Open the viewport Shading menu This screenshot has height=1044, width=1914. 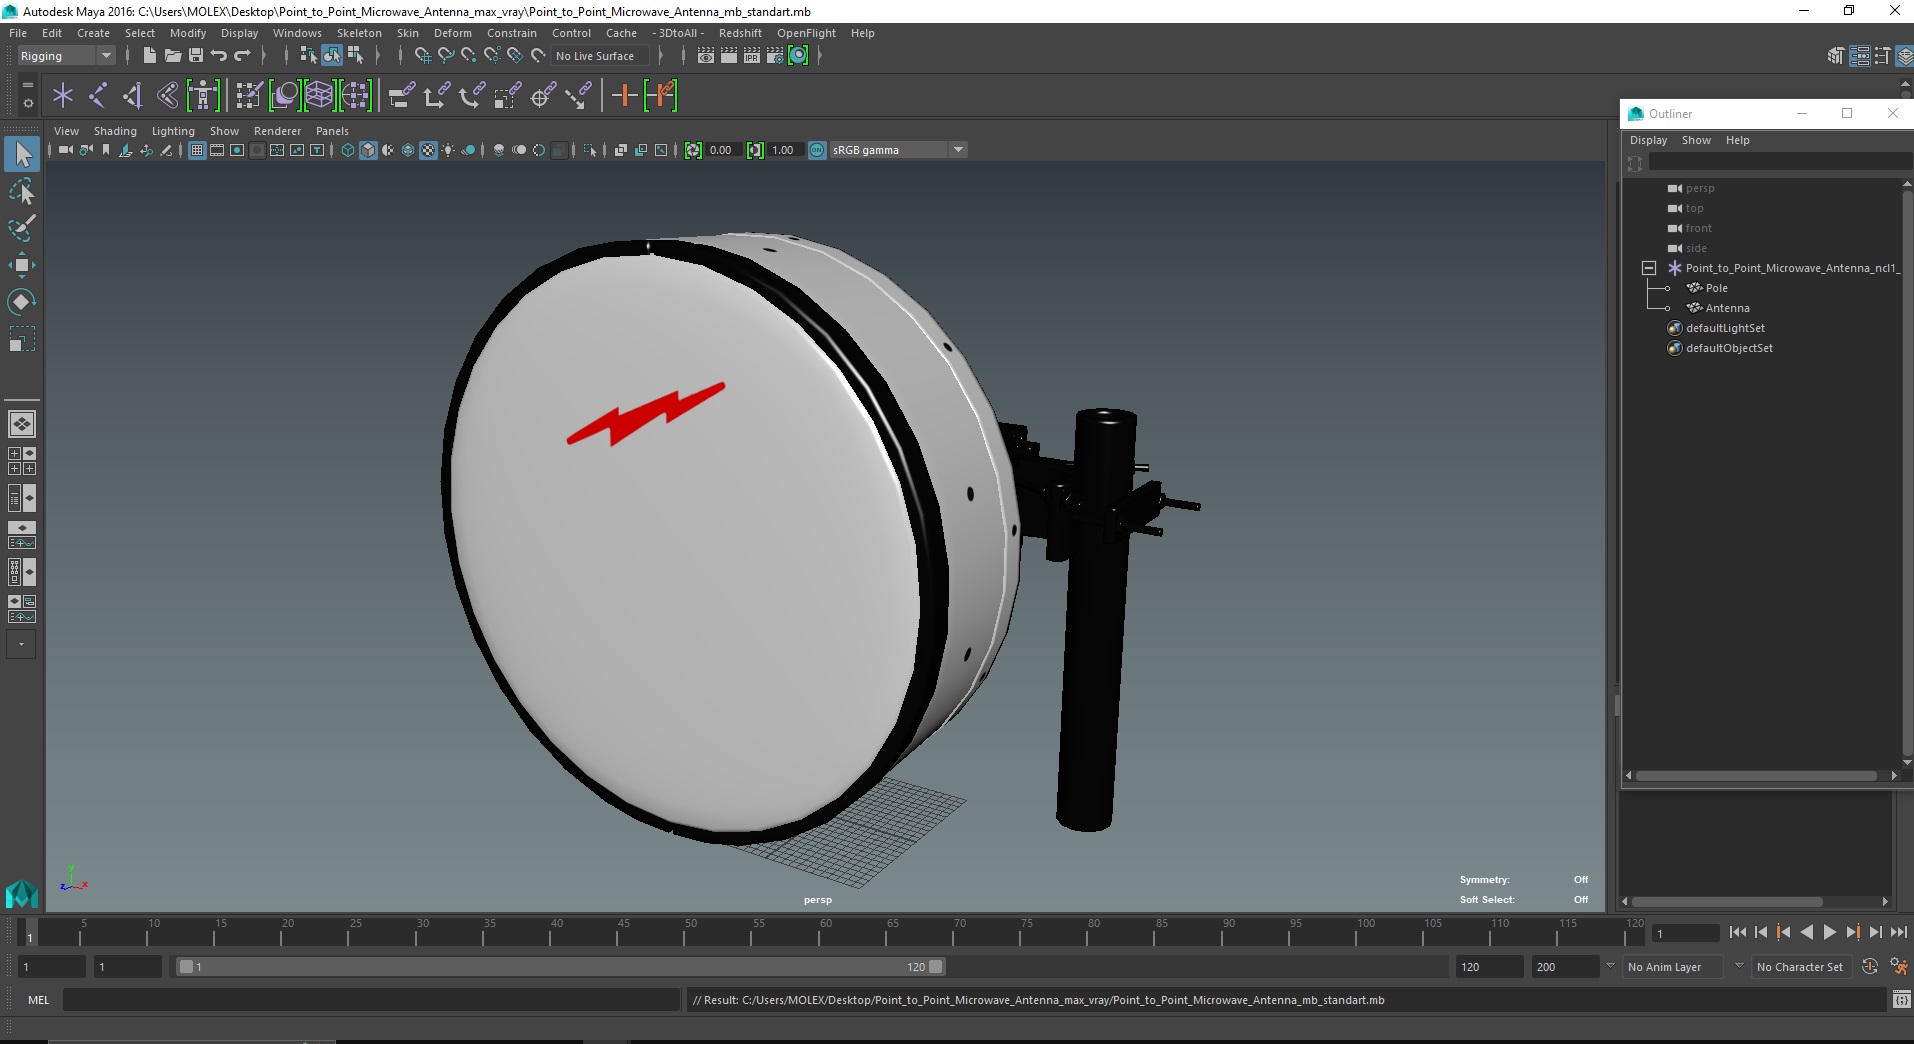115,131
